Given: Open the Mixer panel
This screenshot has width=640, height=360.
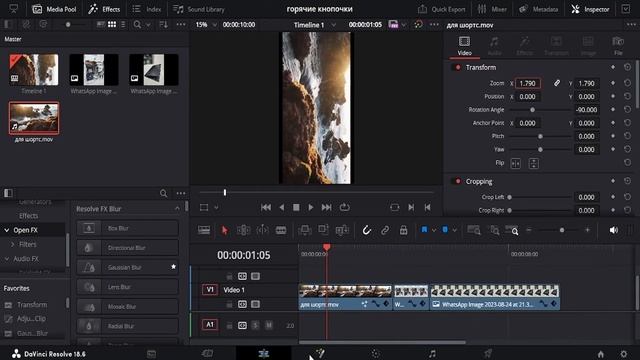Looking at the screenshot, I should (x=492, y=9).
